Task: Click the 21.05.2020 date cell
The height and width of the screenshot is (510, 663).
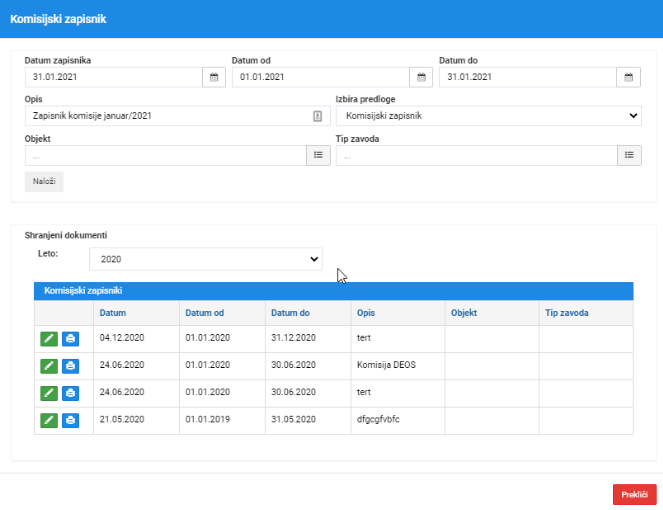Action: tap(136, 420)
